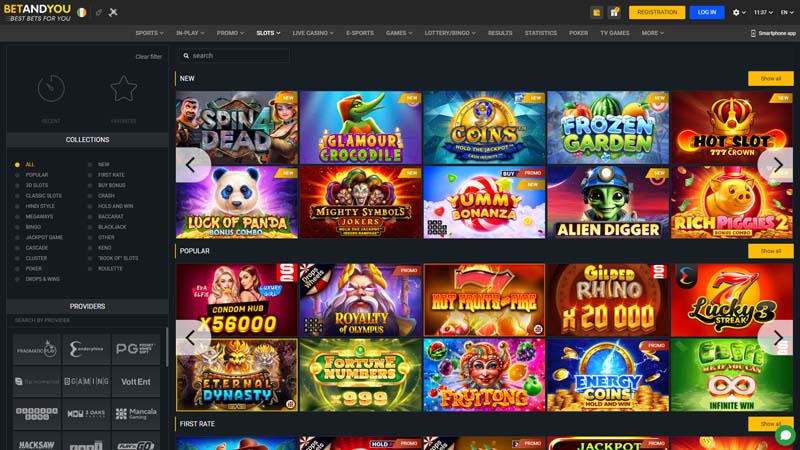Click the search magnifier icon

point(186,56)
